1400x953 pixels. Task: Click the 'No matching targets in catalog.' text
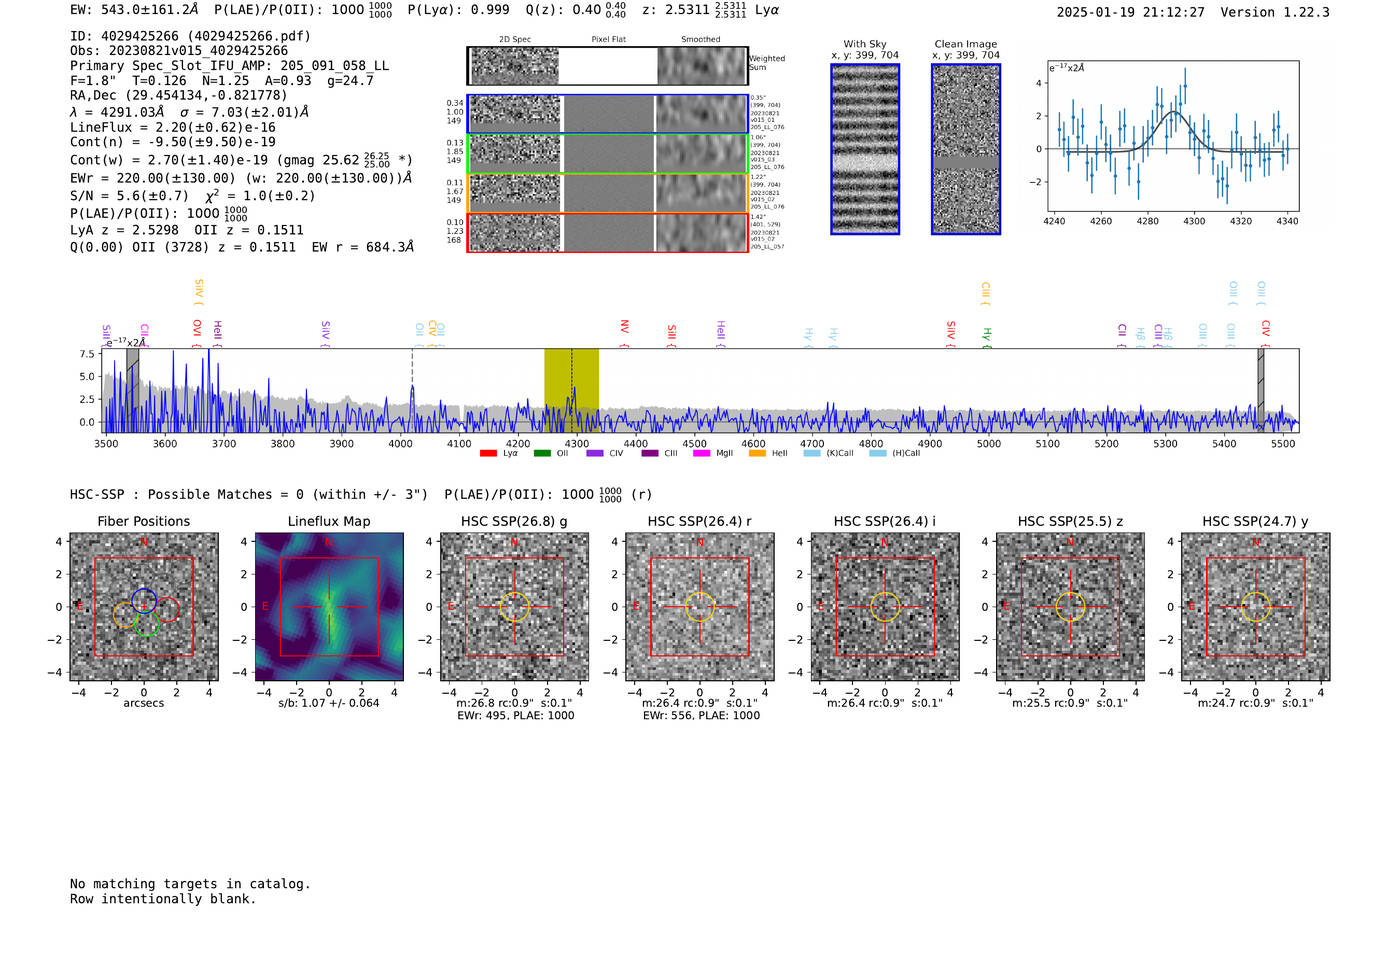(190, 884)
